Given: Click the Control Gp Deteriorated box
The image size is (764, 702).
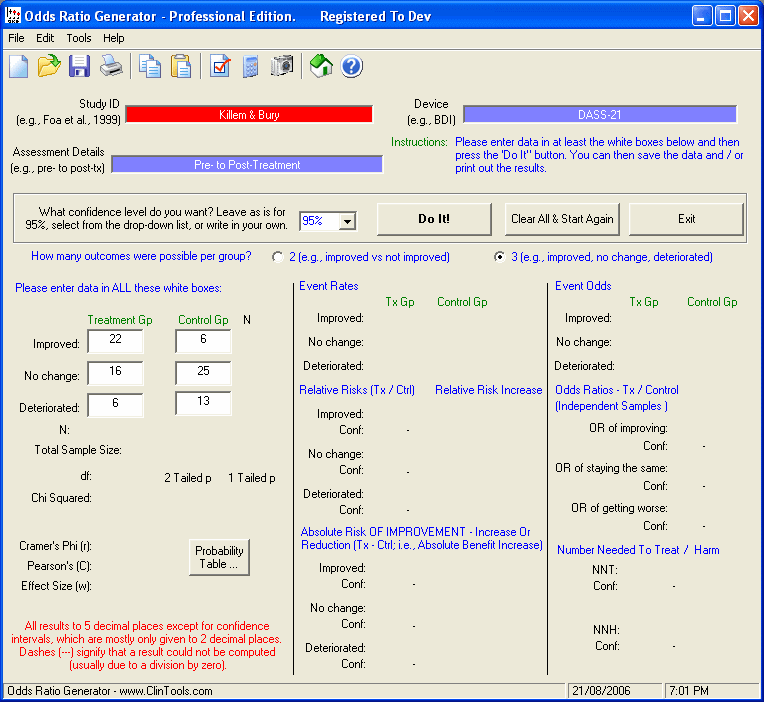Looking at the screenshot, I should 203,403.
